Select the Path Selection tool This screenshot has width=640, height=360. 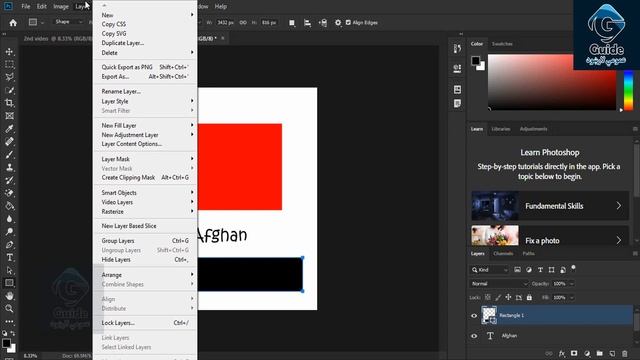pos(9,270)
